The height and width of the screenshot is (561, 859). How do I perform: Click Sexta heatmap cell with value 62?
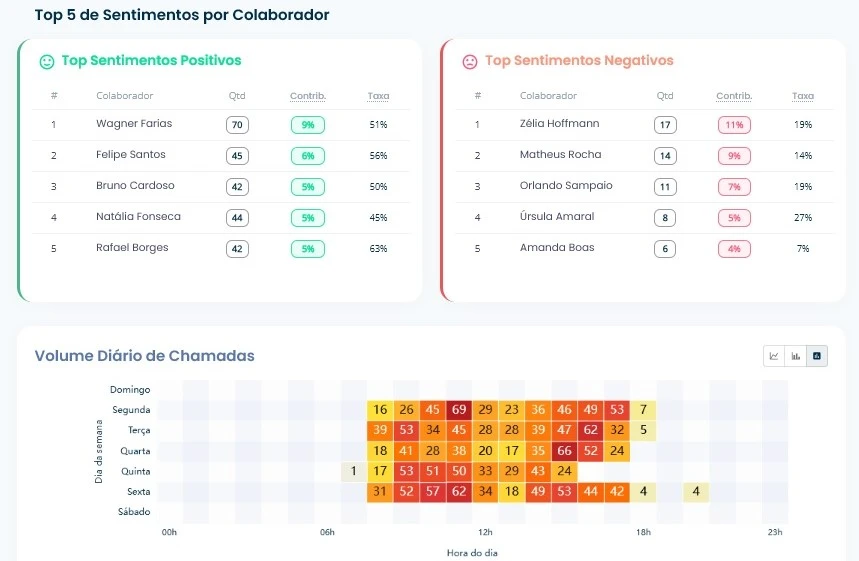coord(459,492)
